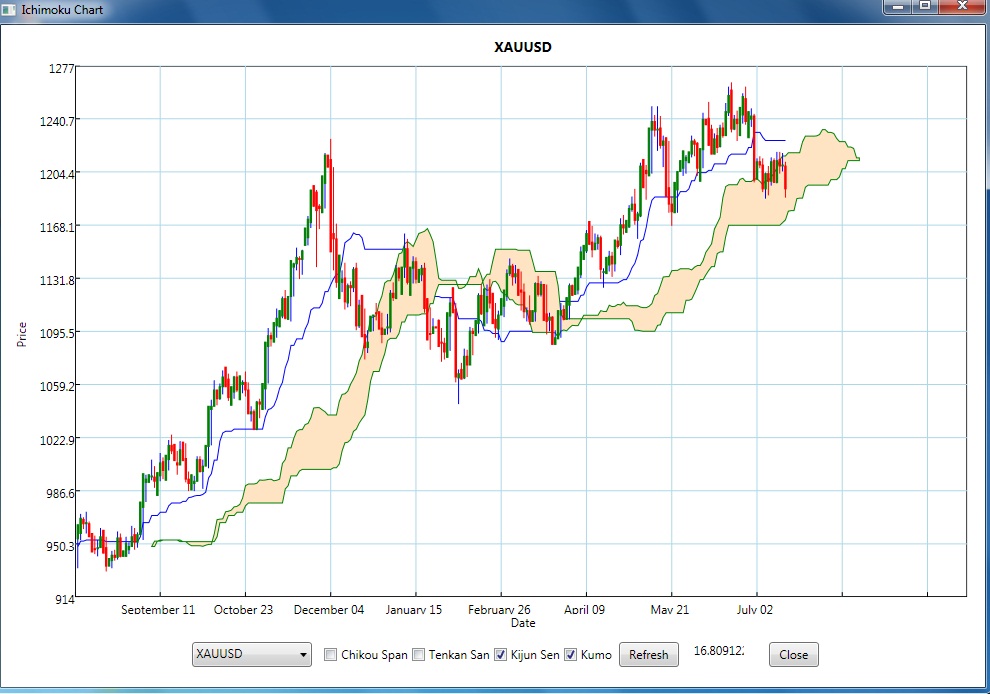Click the 1277 price axis label
The image size is (990, 694).
tap(62, 68)
